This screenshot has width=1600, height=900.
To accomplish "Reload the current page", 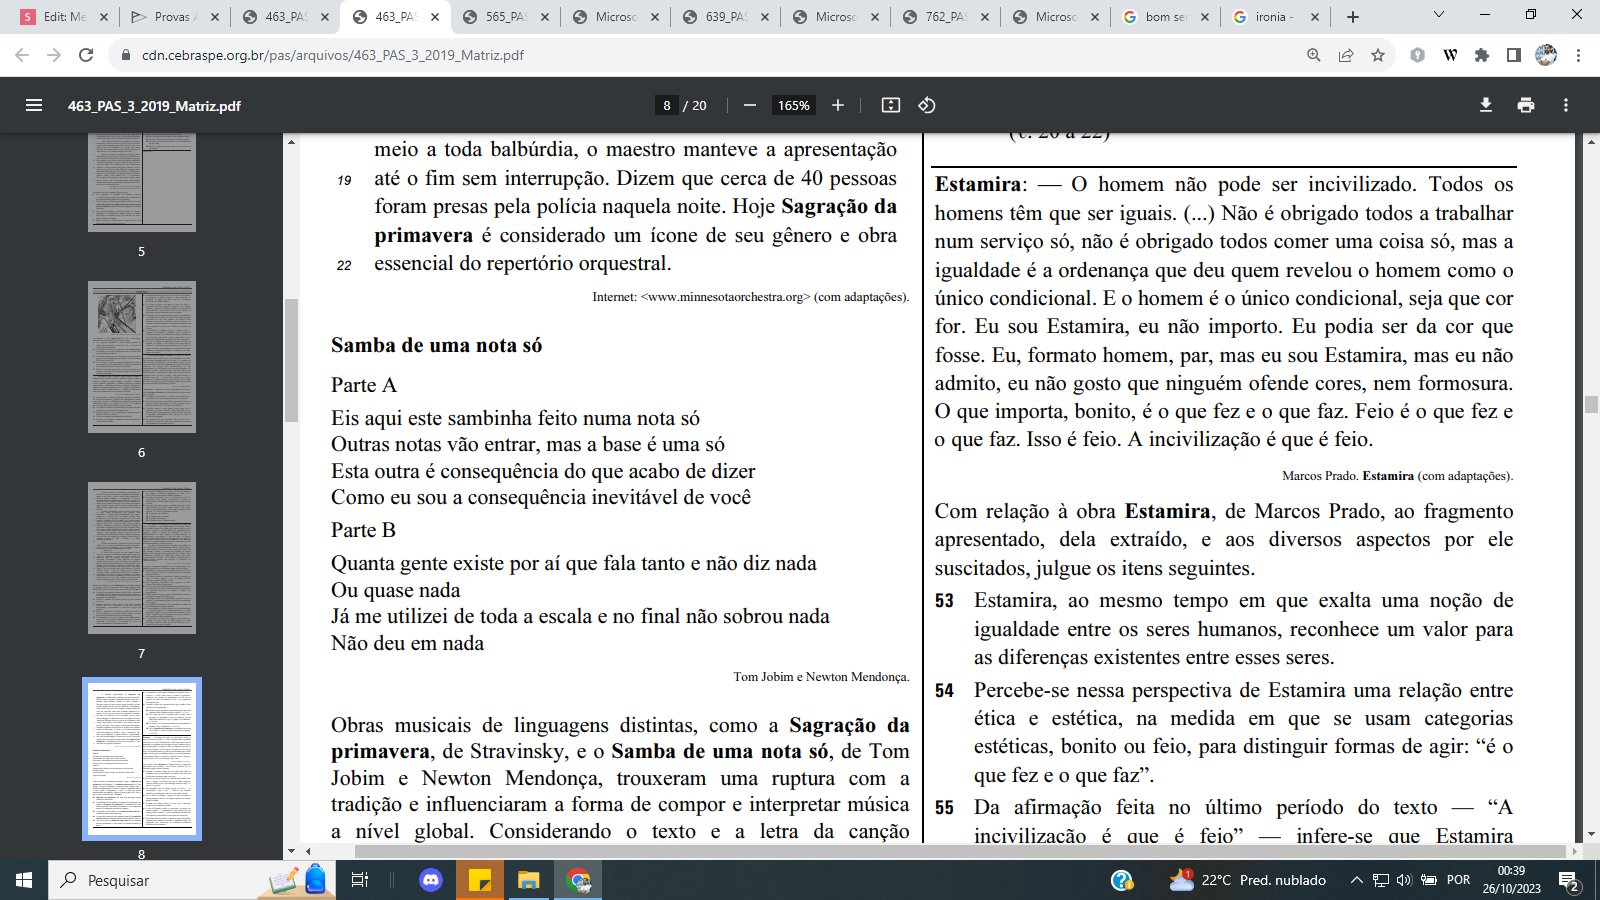I will [x=86, y=55].
